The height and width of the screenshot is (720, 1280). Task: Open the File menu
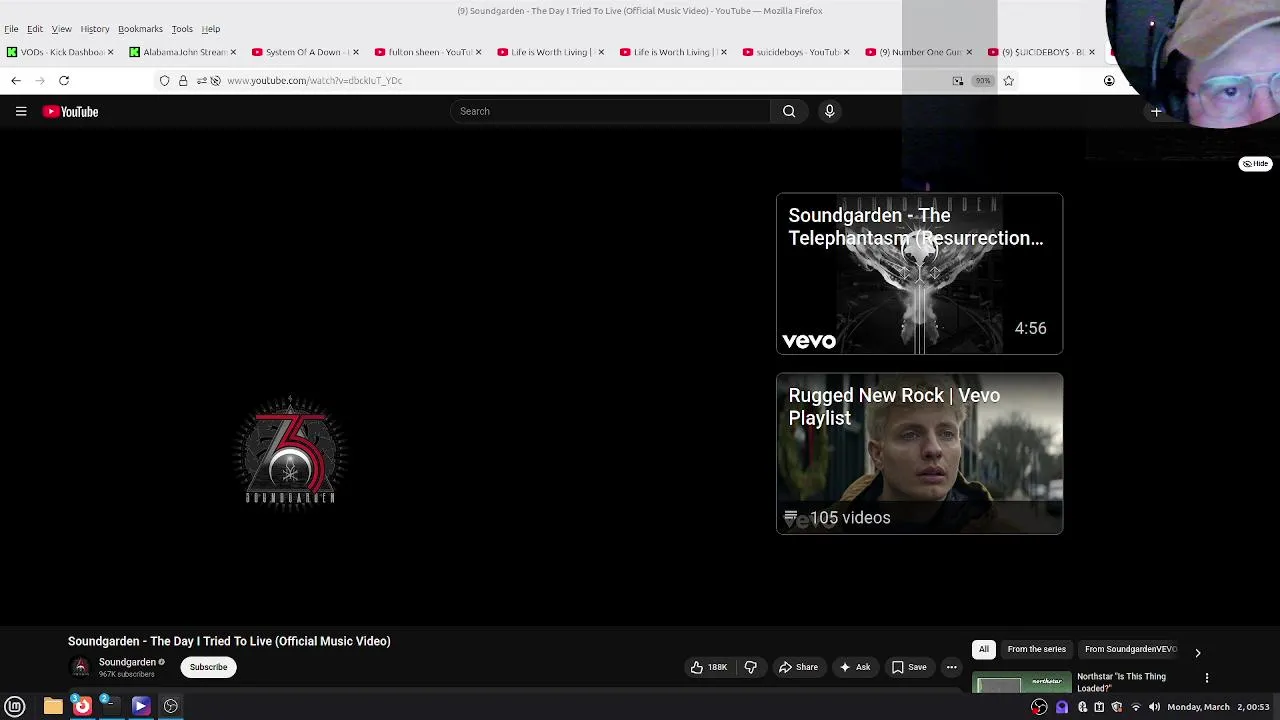[x=11, y=29]
